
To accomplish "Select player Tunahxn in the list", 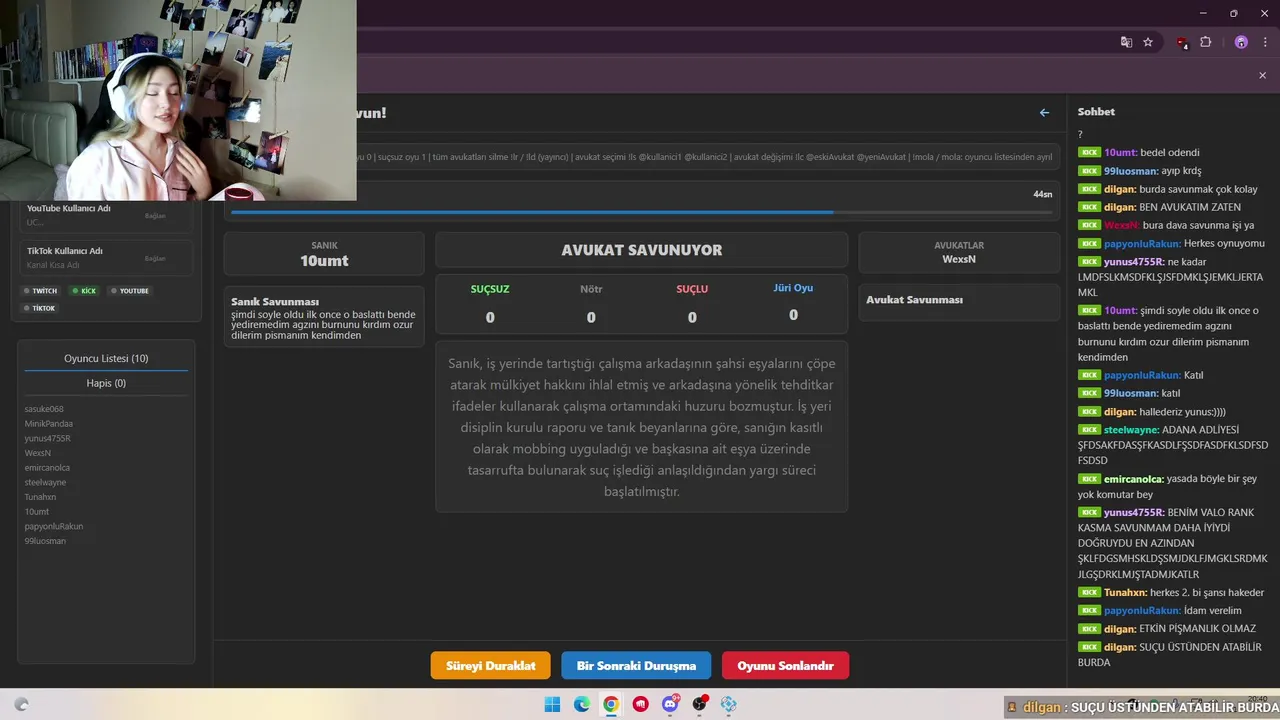I will pos(41,497).
